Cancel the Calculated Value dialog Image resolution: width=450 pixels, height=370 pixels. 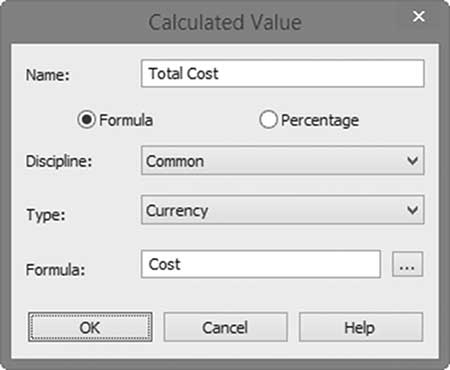[225, 327]
